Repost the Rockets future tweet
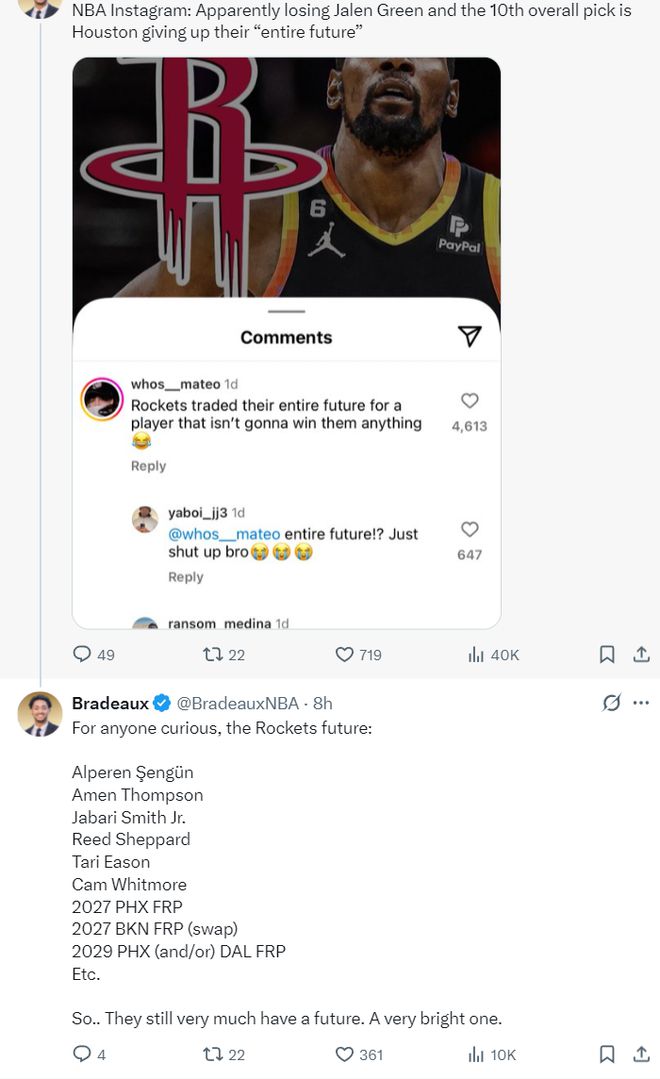Image resolution: width=660 pixels, height=1079 pixels. coord(212,1054)
